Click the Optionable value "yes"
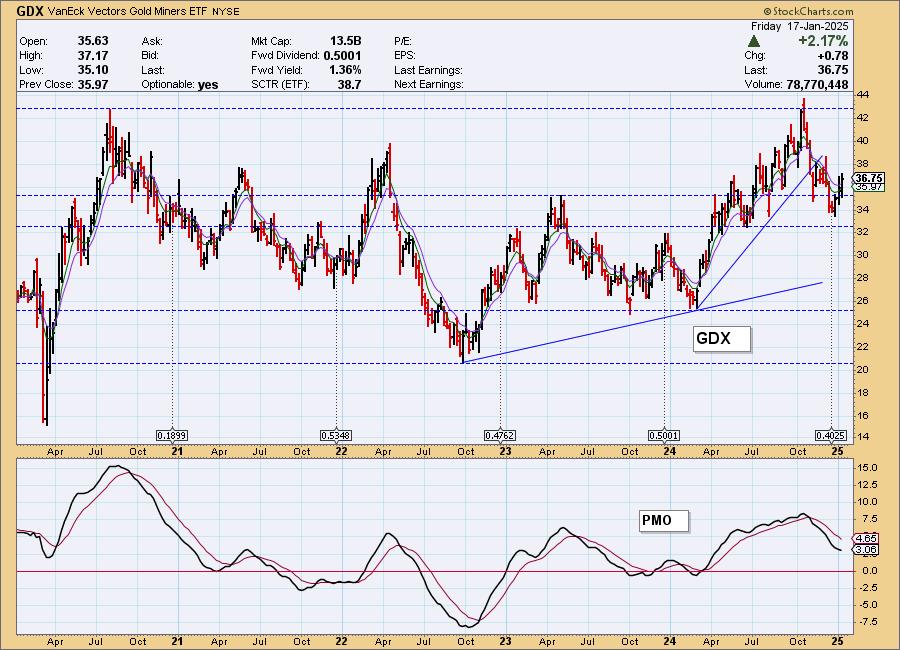Screen dimensions: 900x650 [208, 84]
